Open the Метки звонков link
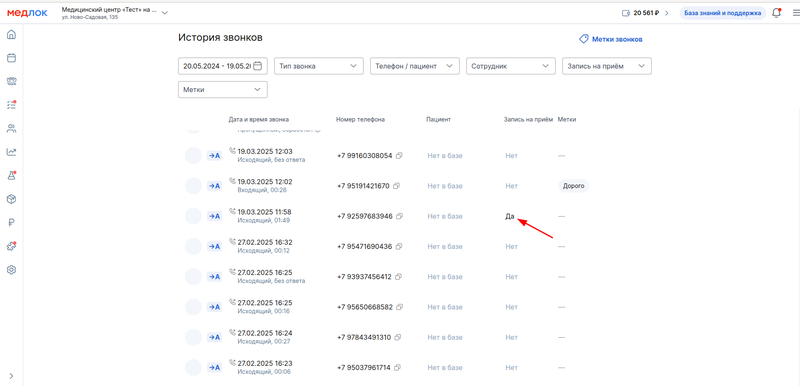Viewport: 800px width, 386px height. coord(610,39)
